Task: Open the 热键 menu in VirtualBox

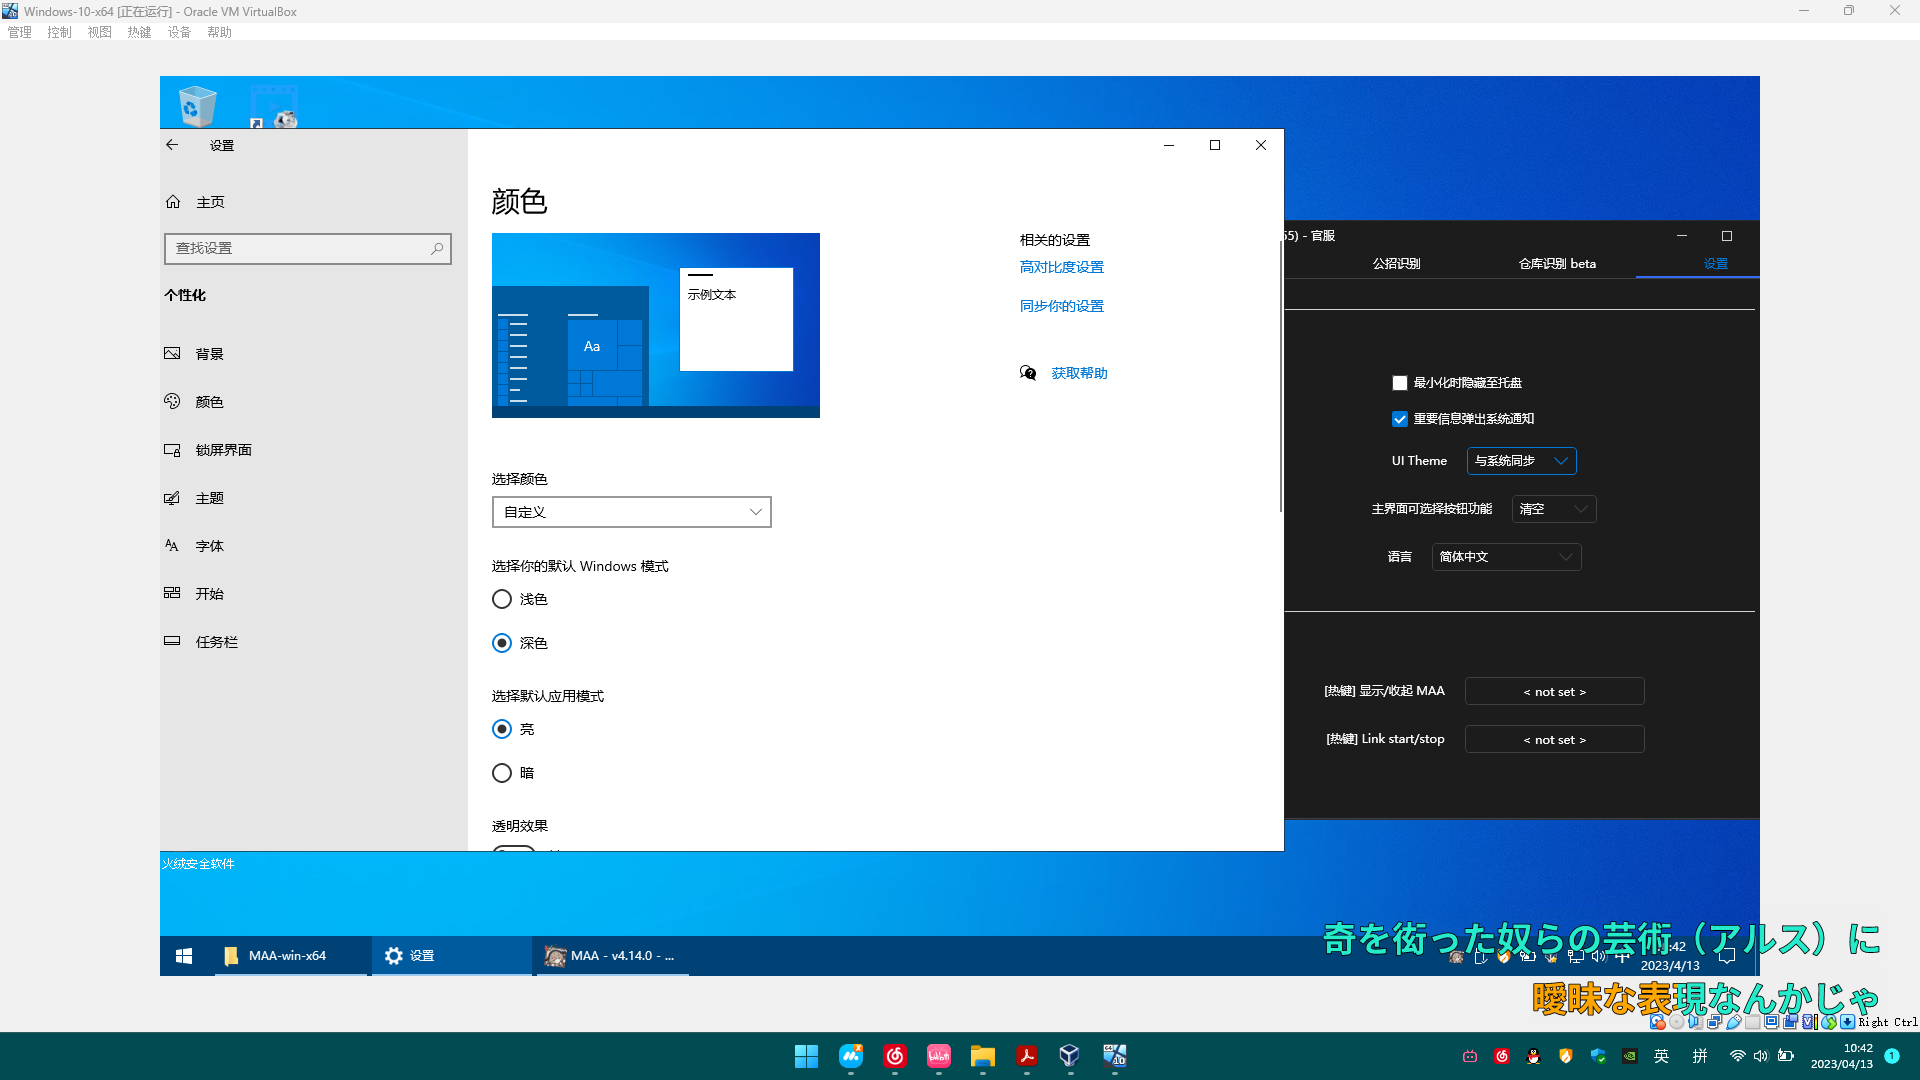Action: pos(138,31)
